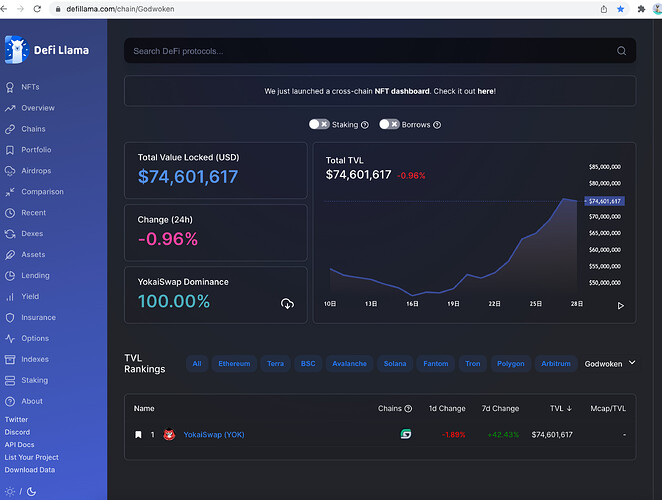Play the TVL chart animation

(621, 306)
